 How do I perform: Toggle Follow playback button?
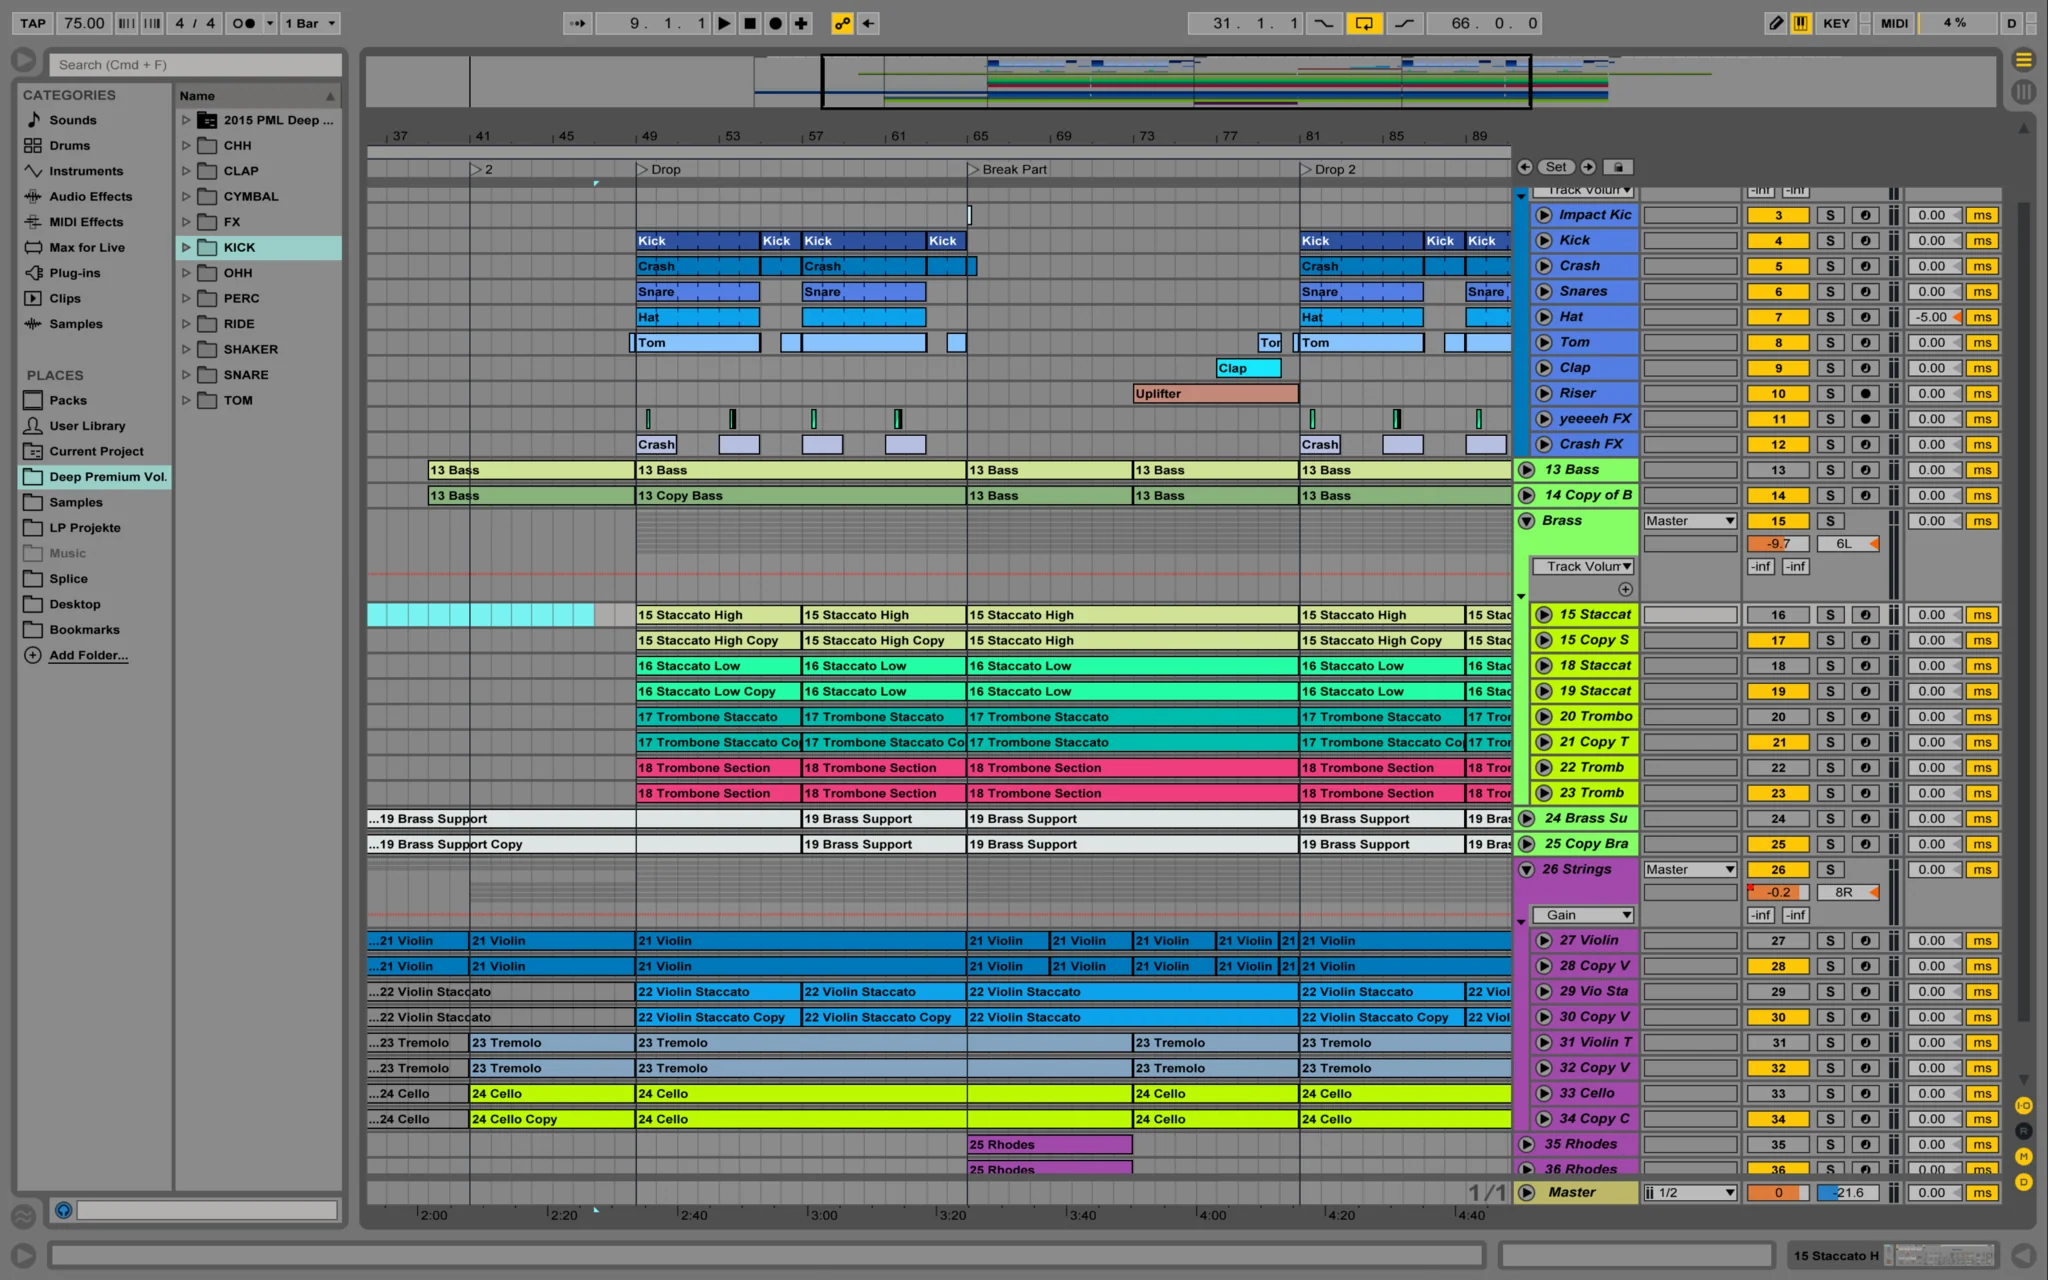(x=577, y=23)
